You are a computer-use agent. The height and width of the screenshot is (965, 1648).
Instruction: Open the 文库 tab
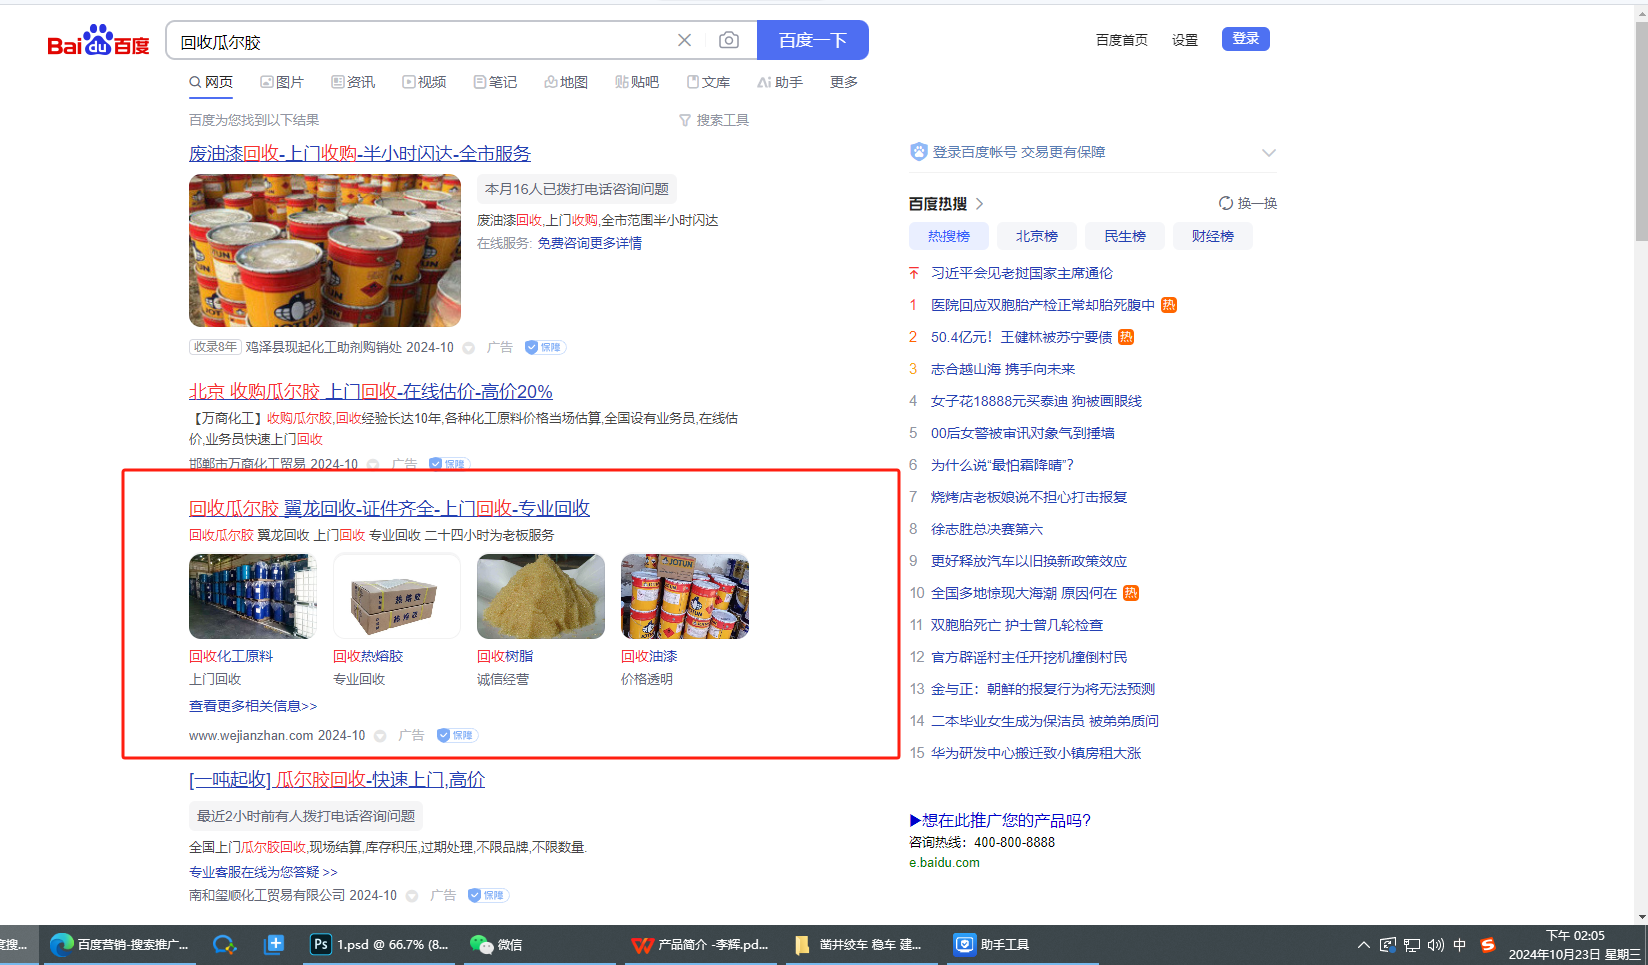[708, 82]
